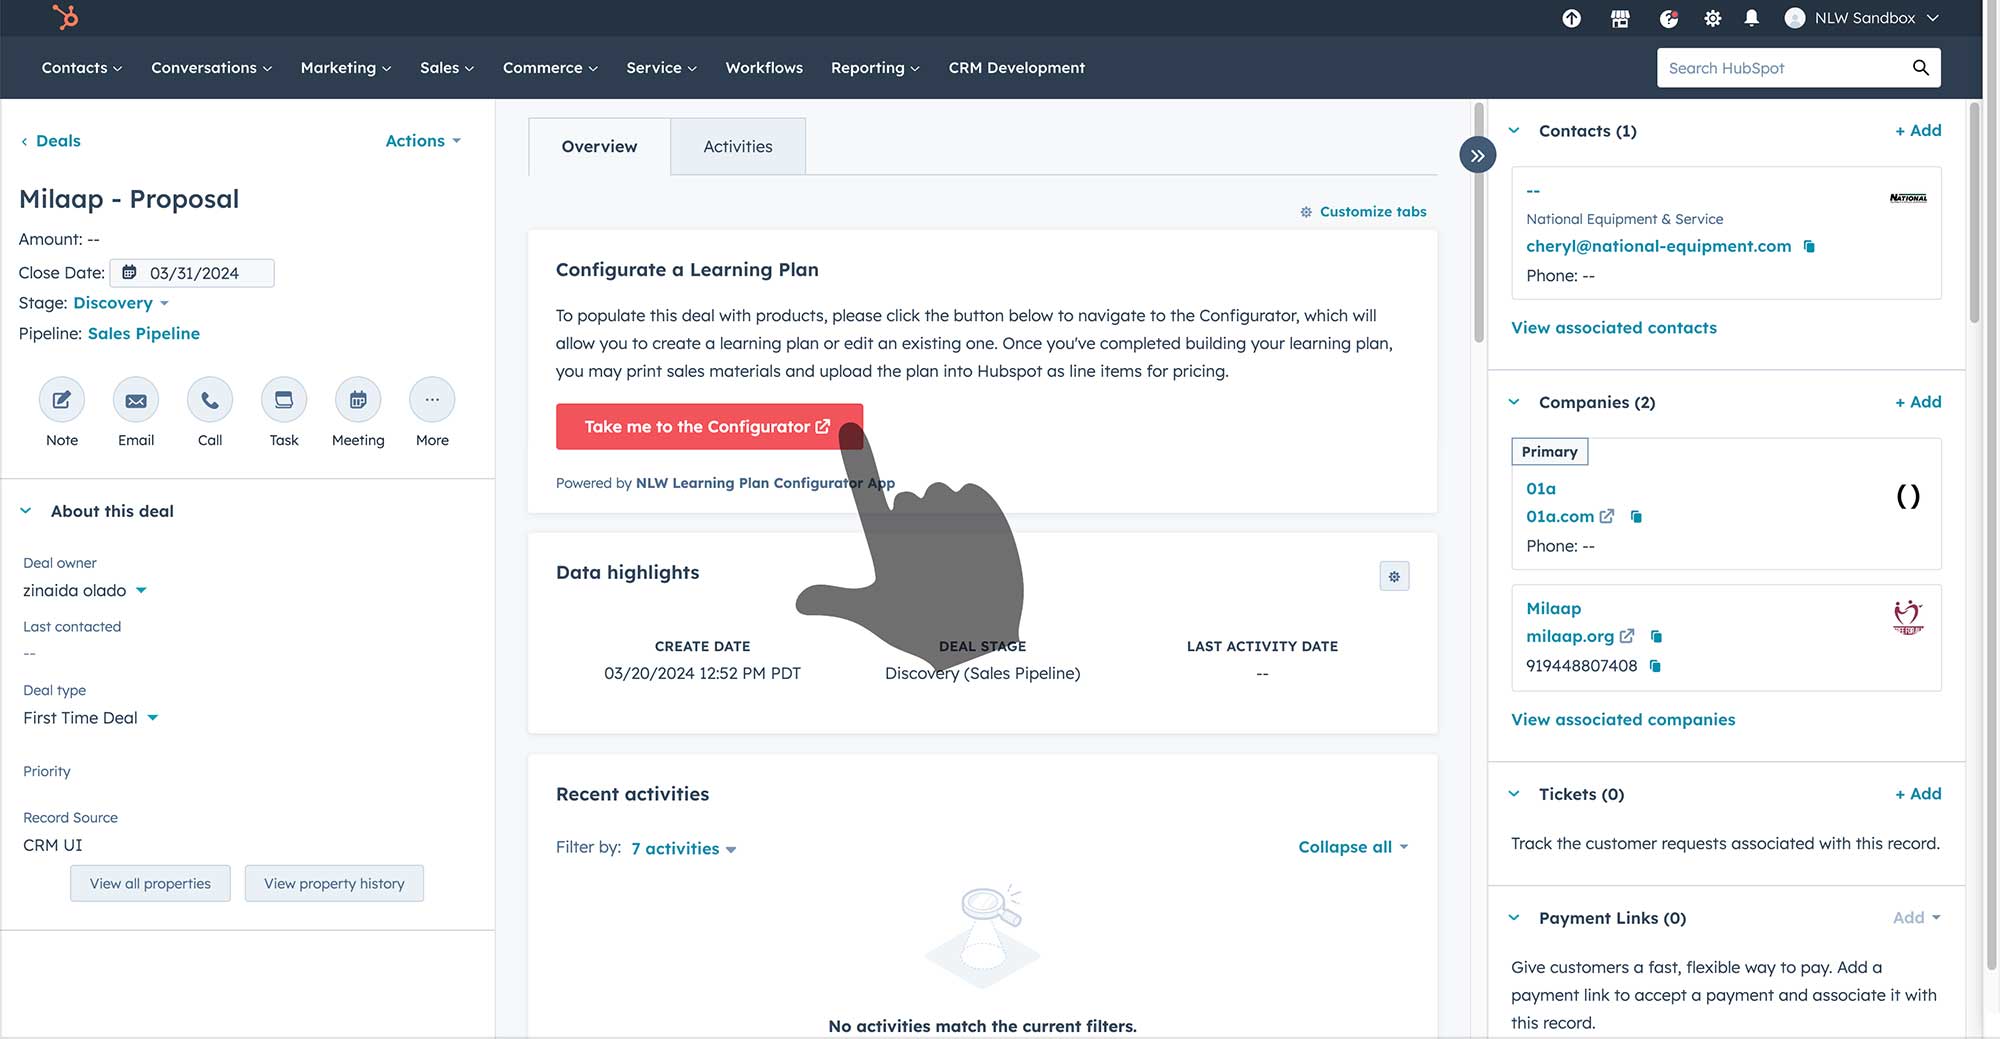Screen dimensions: 2000x1039
Task: Copy cheryl@national-equipment.com email address
Action: (1809, 246)
